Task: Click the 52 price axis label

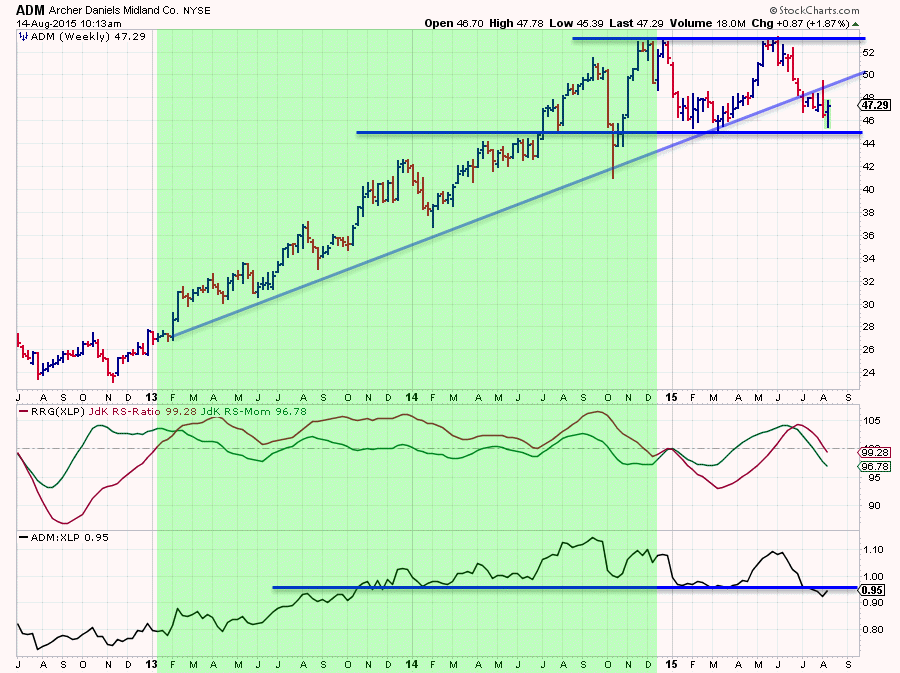Action: (x=868, y=52)
